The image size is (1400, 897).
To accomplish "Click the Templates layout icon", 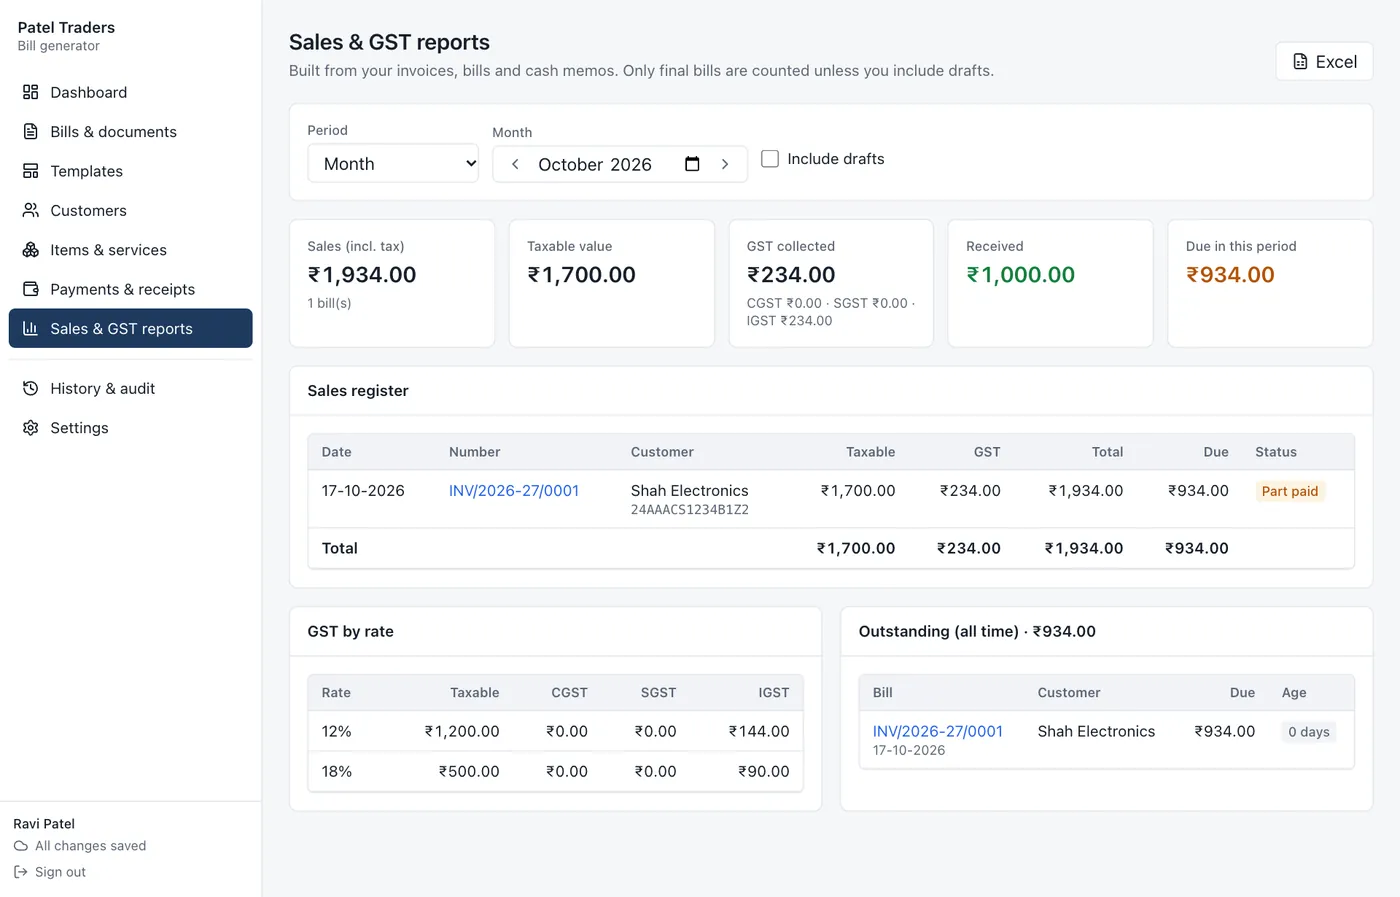I will pyautogui.click(x=31, y=171).
